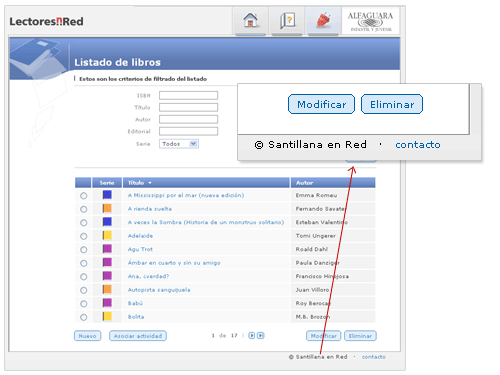Open the Serie dropdown showing Todos
Viewport: 500px width, 375px height.
pyautogui.click(x=179, y=144)
